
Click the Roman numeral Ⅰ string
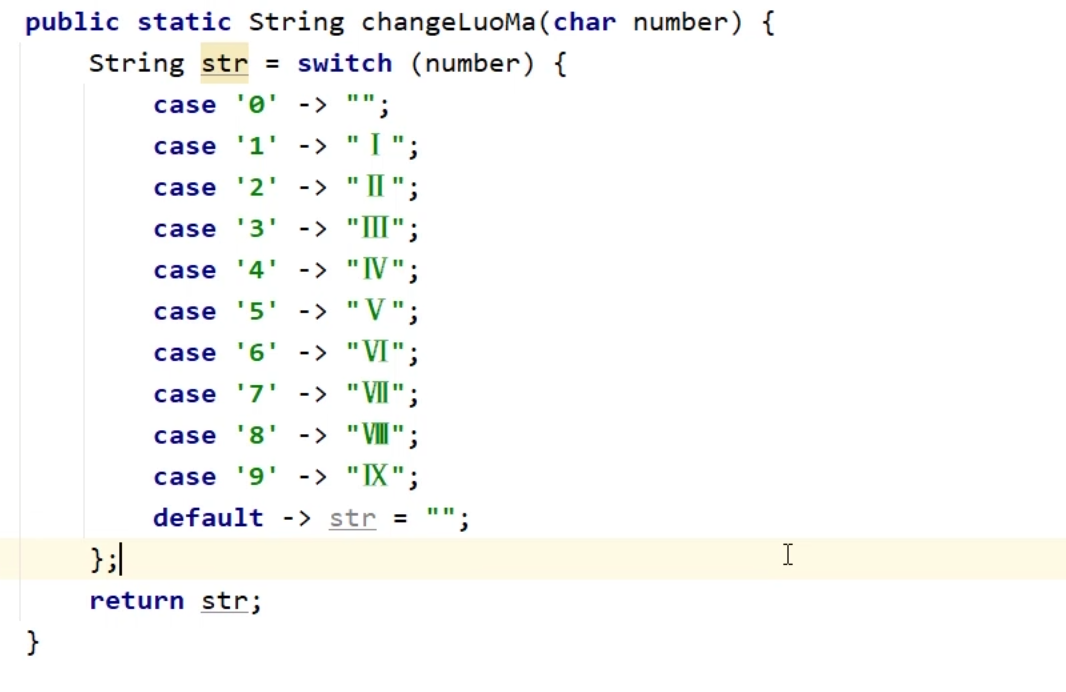(x=375, y=147)
